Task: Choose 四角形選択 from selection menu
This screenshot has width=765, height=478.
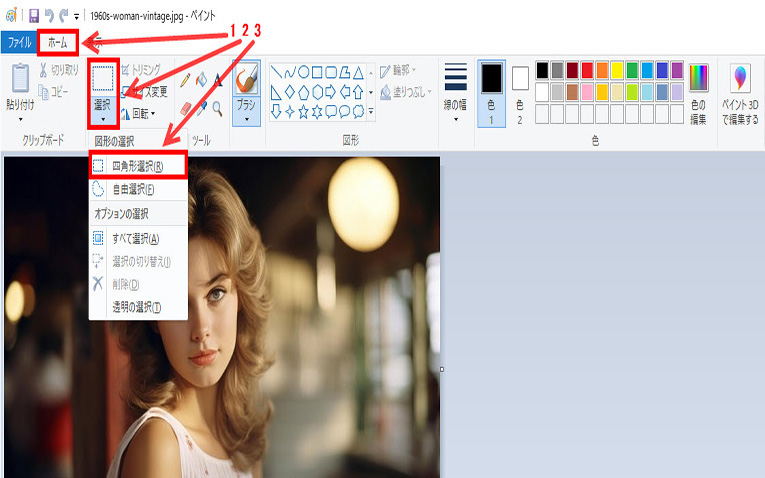Action: coord(137,166)
